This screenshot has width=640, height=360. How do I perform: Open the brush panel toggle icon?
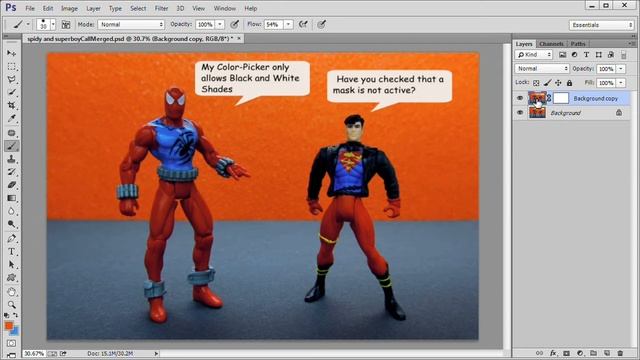pyautogui.click(x=66, y=24)
